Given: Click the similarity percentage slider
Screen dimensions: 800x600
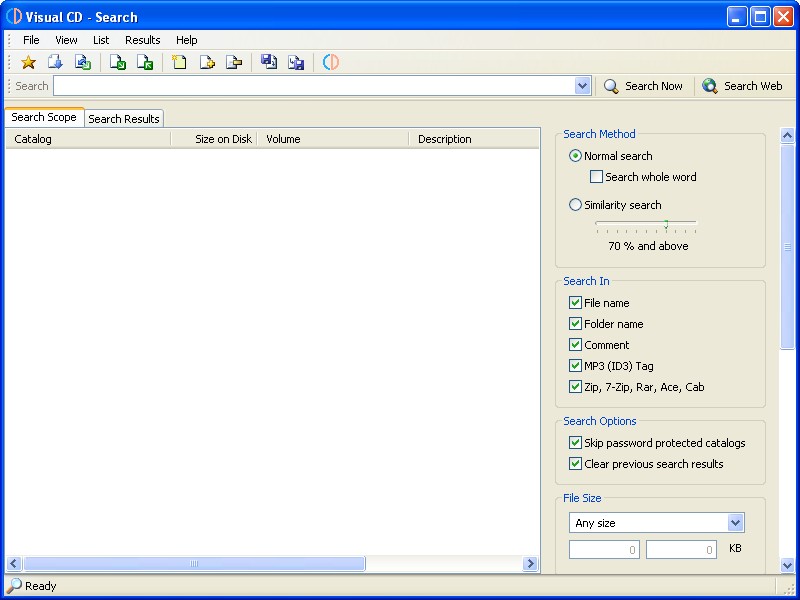Looking at the screenshot, I should point(646,224).
